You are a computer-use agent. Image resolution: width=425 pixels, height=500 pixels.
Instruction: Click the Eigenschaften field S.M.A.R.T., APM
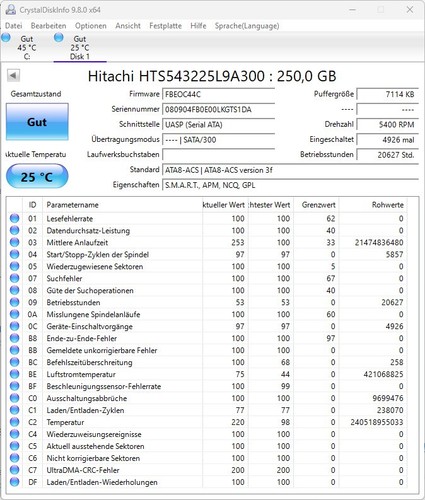tap(290, 185)
